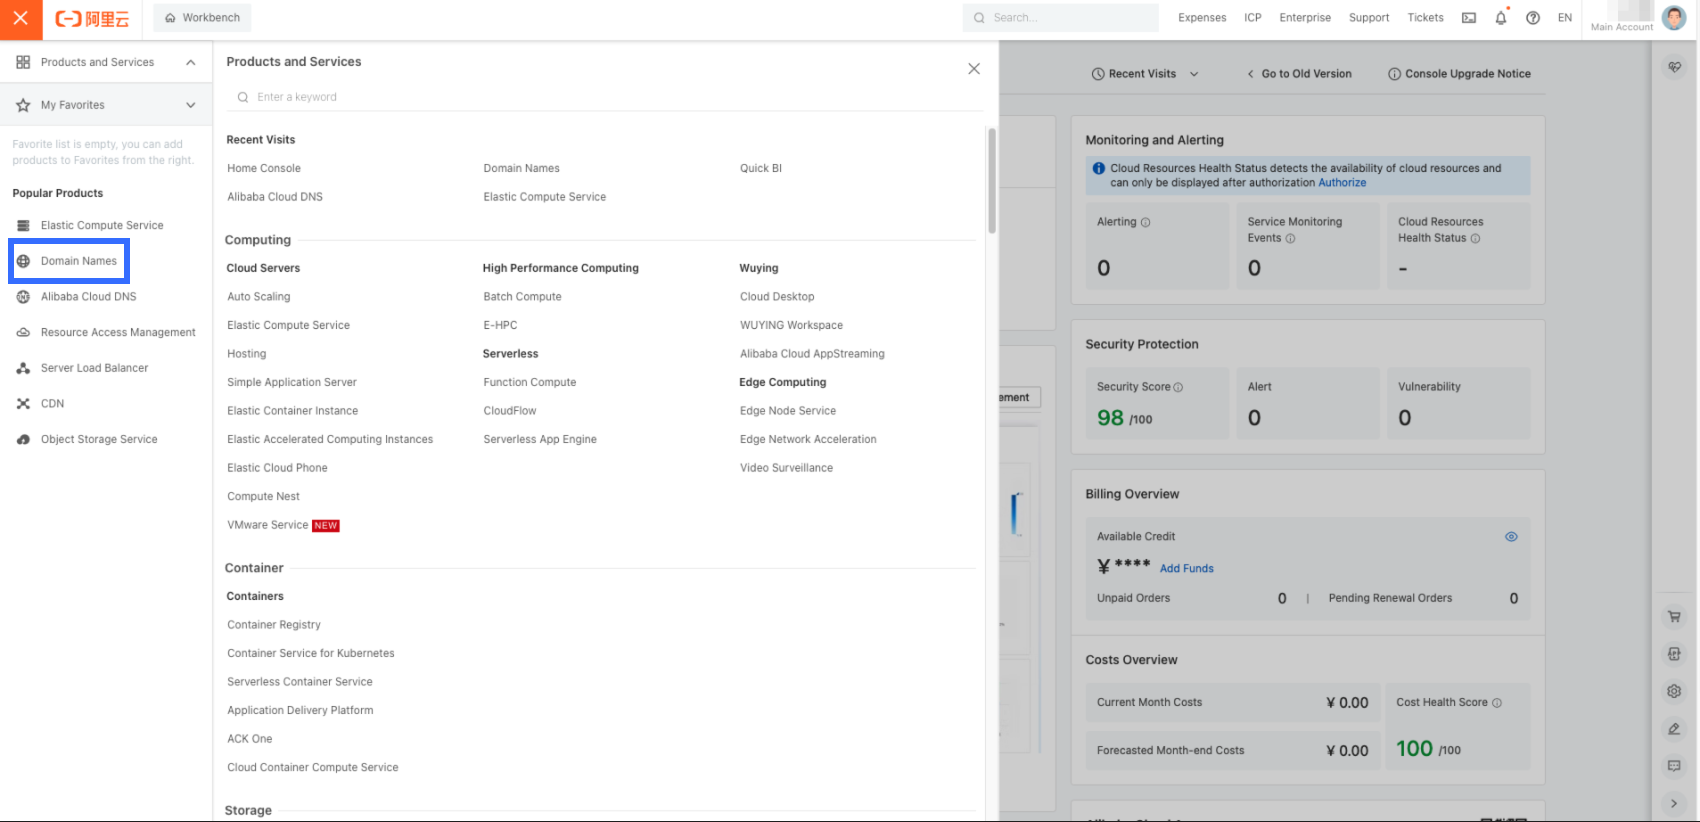Viewport: 1700px width, 822px height.
Task: Open Elastic Compute Service under Cloud Servers
Action: point(288,325)
